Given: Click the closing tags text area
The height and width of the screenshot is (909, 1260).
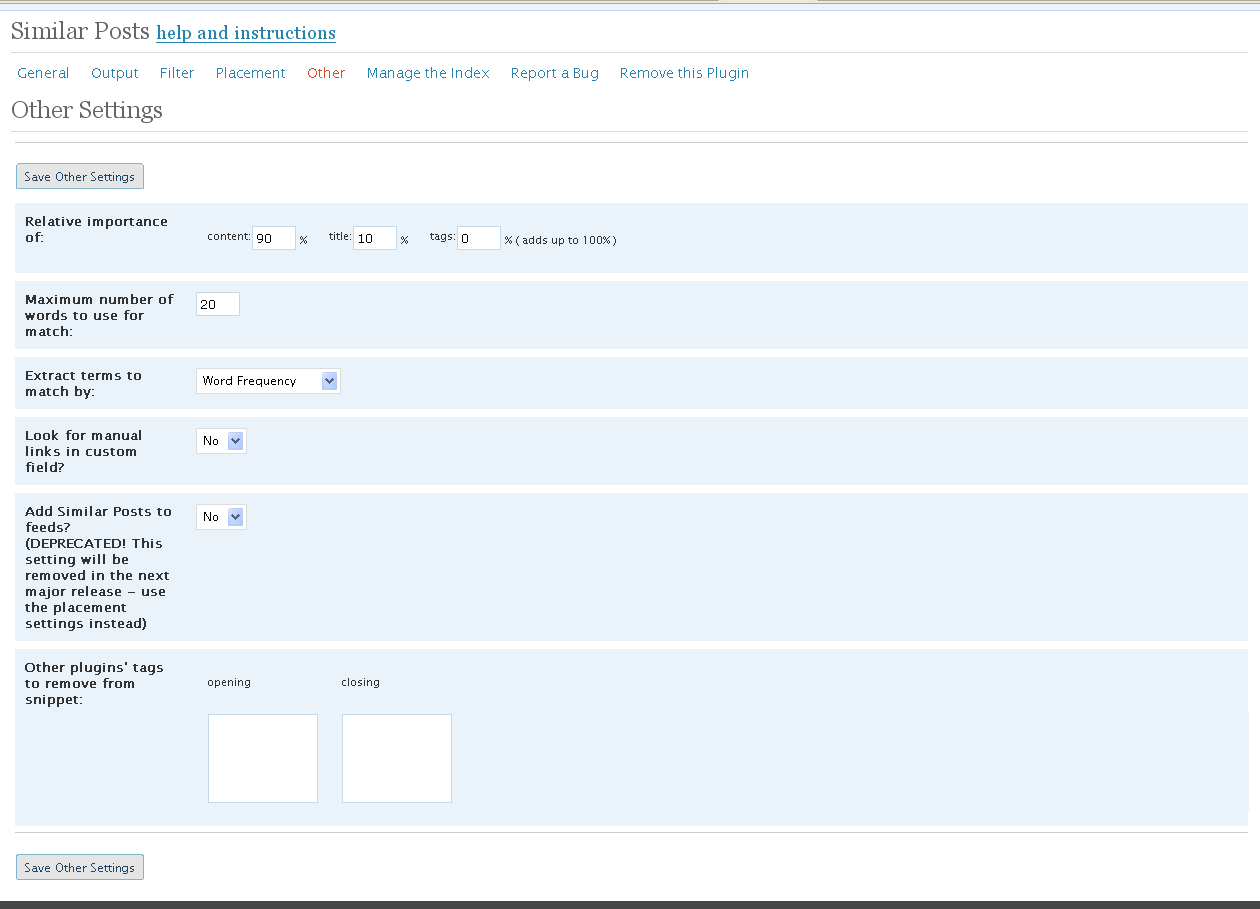Looking at the screenshot, I should (x=397, y=758).
